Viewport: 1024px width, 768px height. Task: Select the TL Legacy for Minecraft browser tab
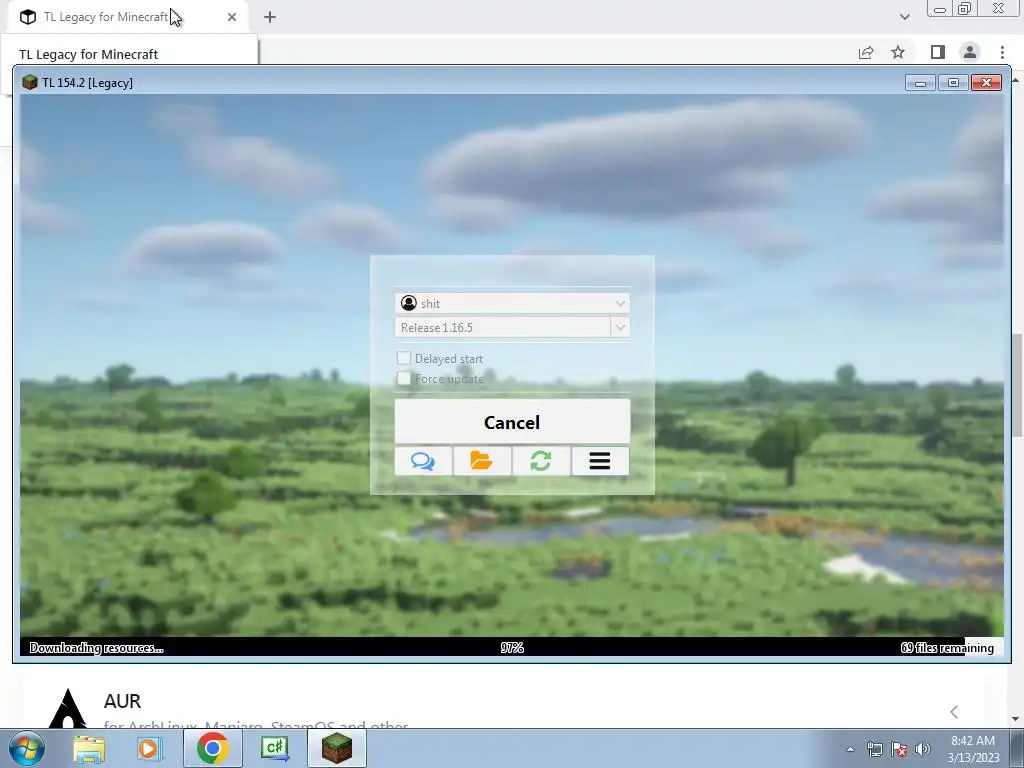click(129, 17)
